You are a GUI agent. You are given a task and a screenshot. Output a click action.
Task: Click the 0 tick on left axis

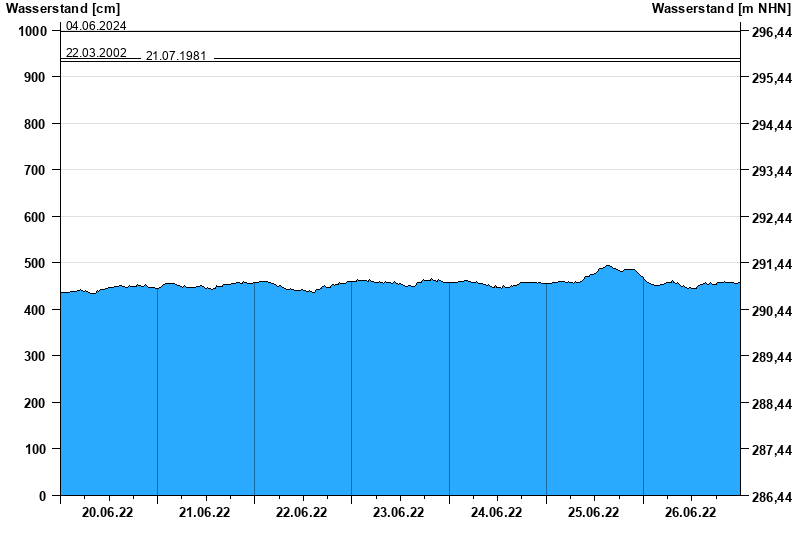tap(42, 496)
